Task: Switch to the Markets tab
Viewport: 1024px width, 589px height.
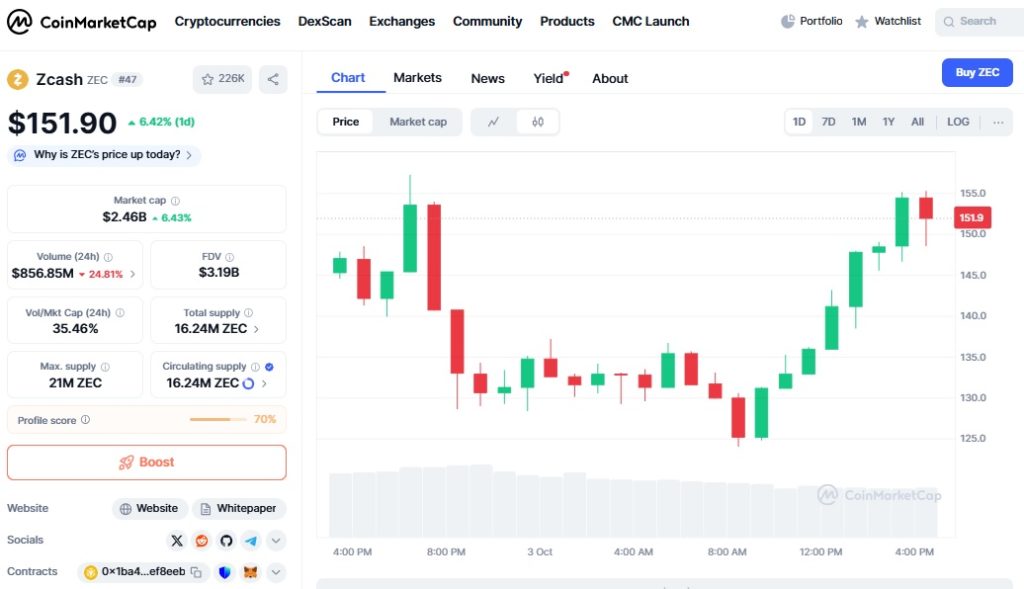Action: tap(417, 78)
